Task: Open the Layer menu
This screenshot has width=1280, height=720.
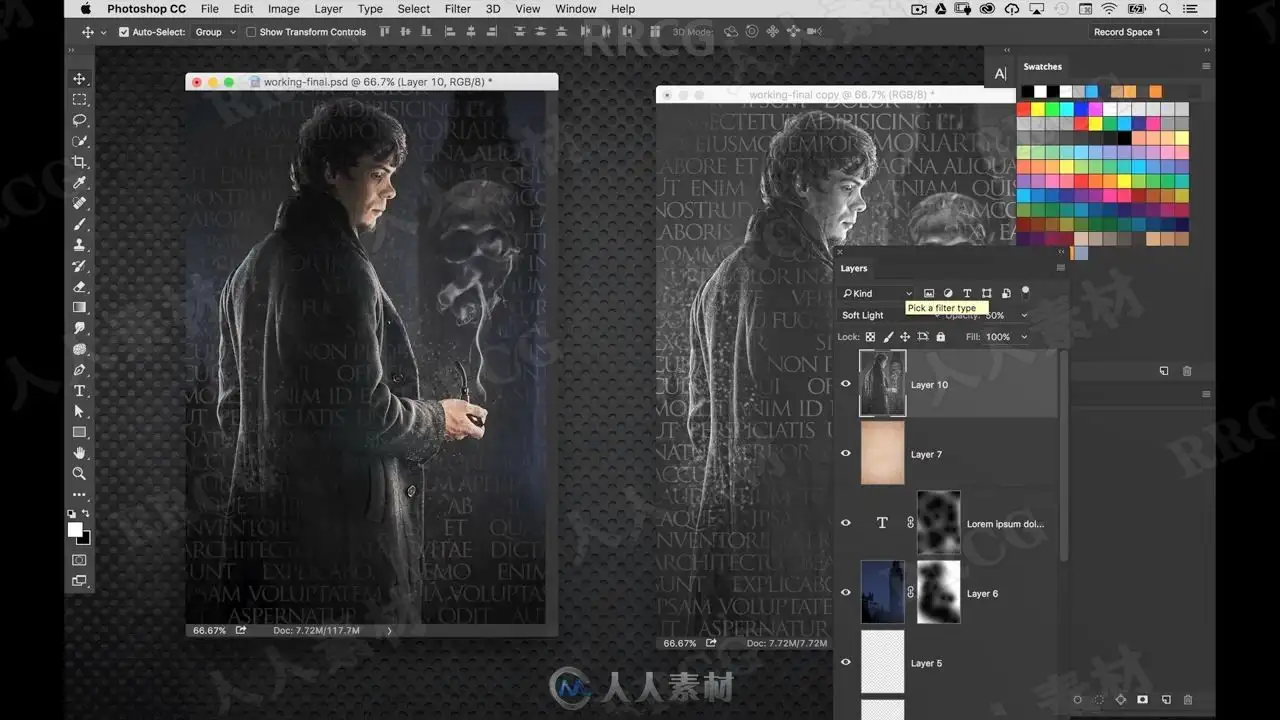Action: click(328, 9)
